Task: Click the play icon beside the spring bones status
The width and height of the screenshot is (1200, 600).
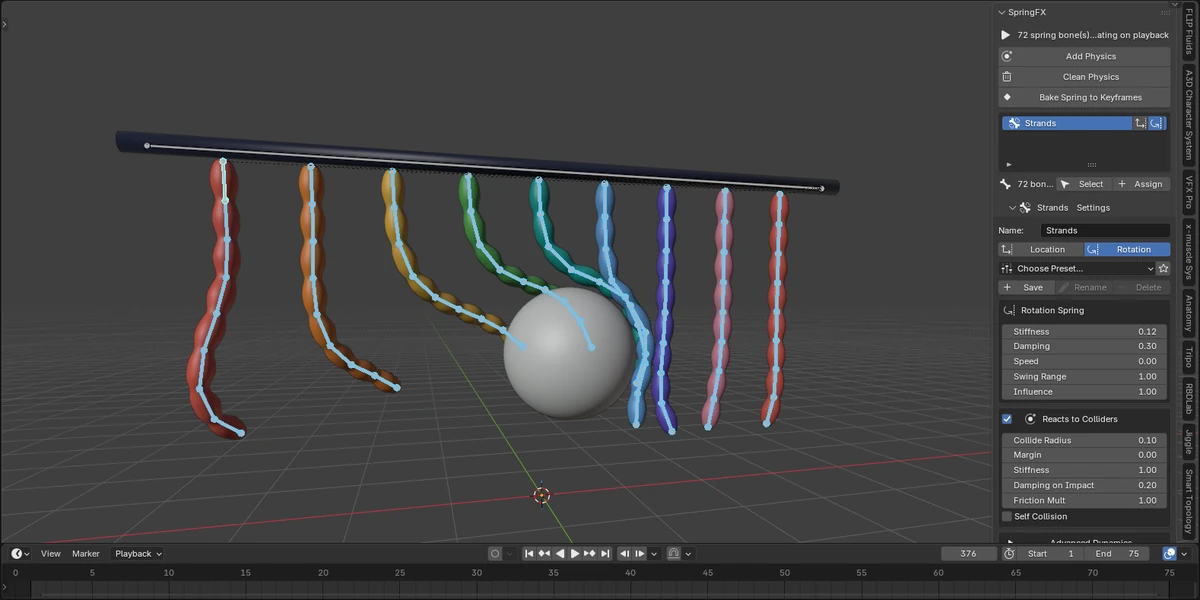Action: pyautogui.click(x=1006, y=35)
